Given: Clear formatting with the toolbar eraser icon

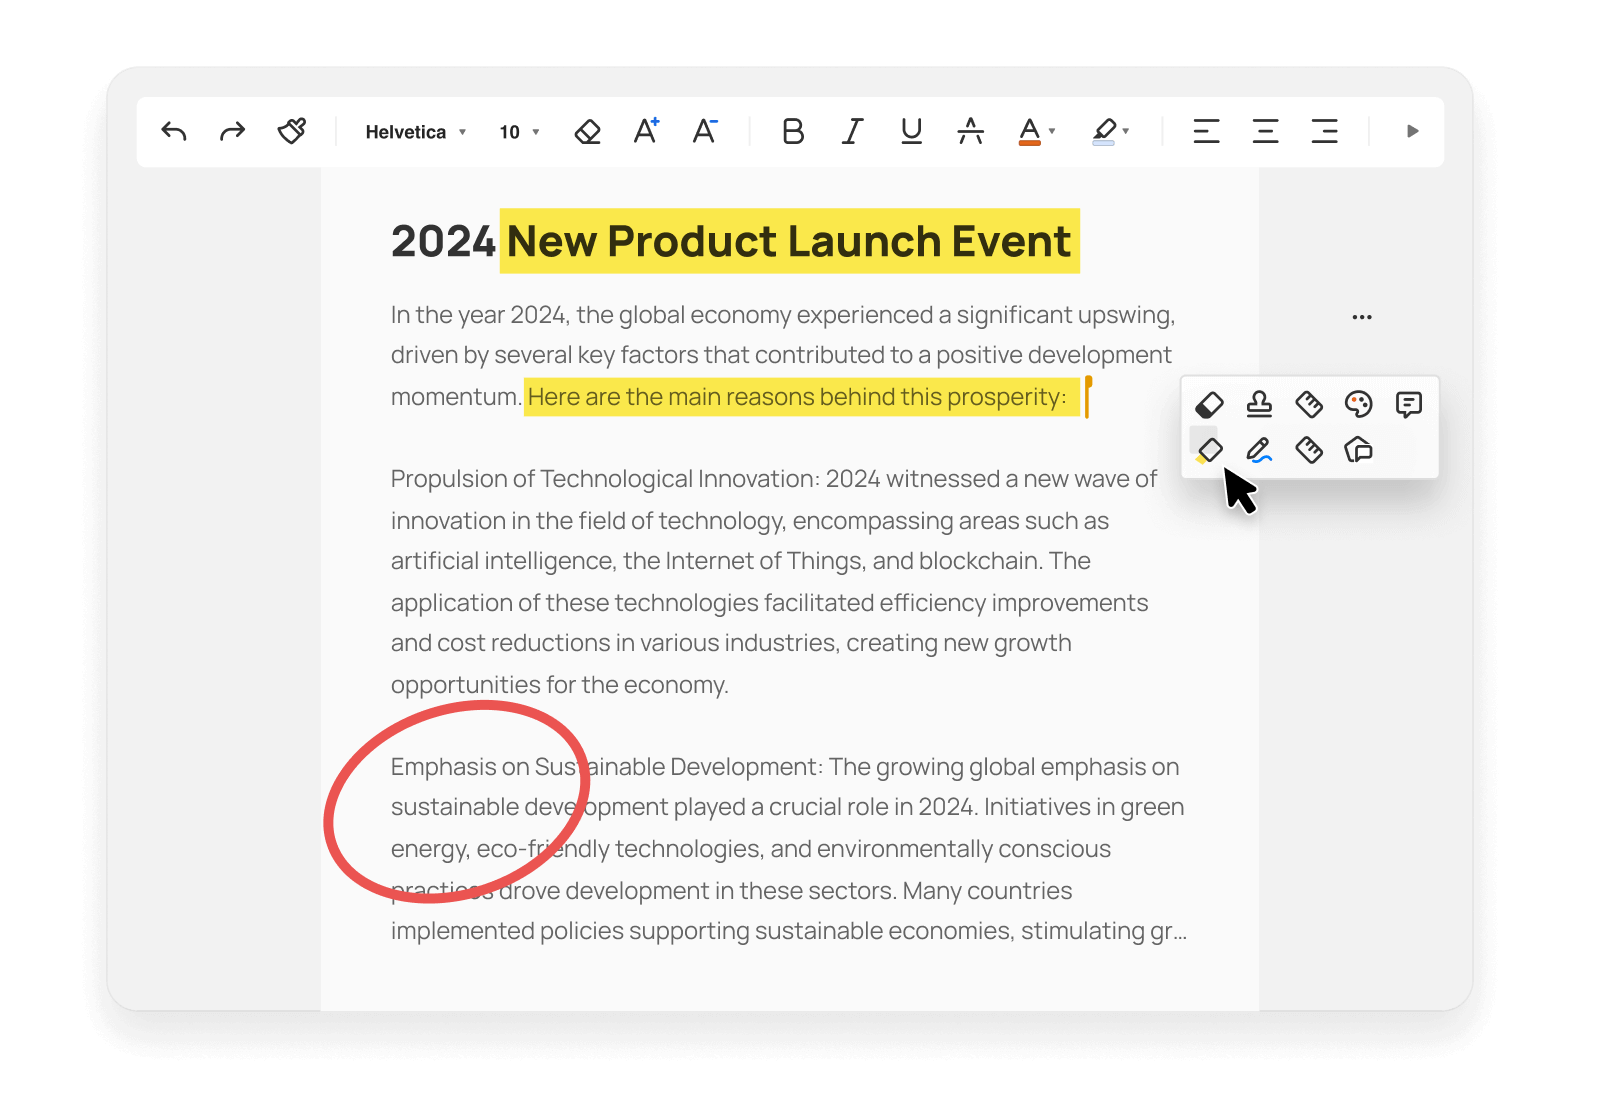Looking at the screenshot, I should (588, 131).
